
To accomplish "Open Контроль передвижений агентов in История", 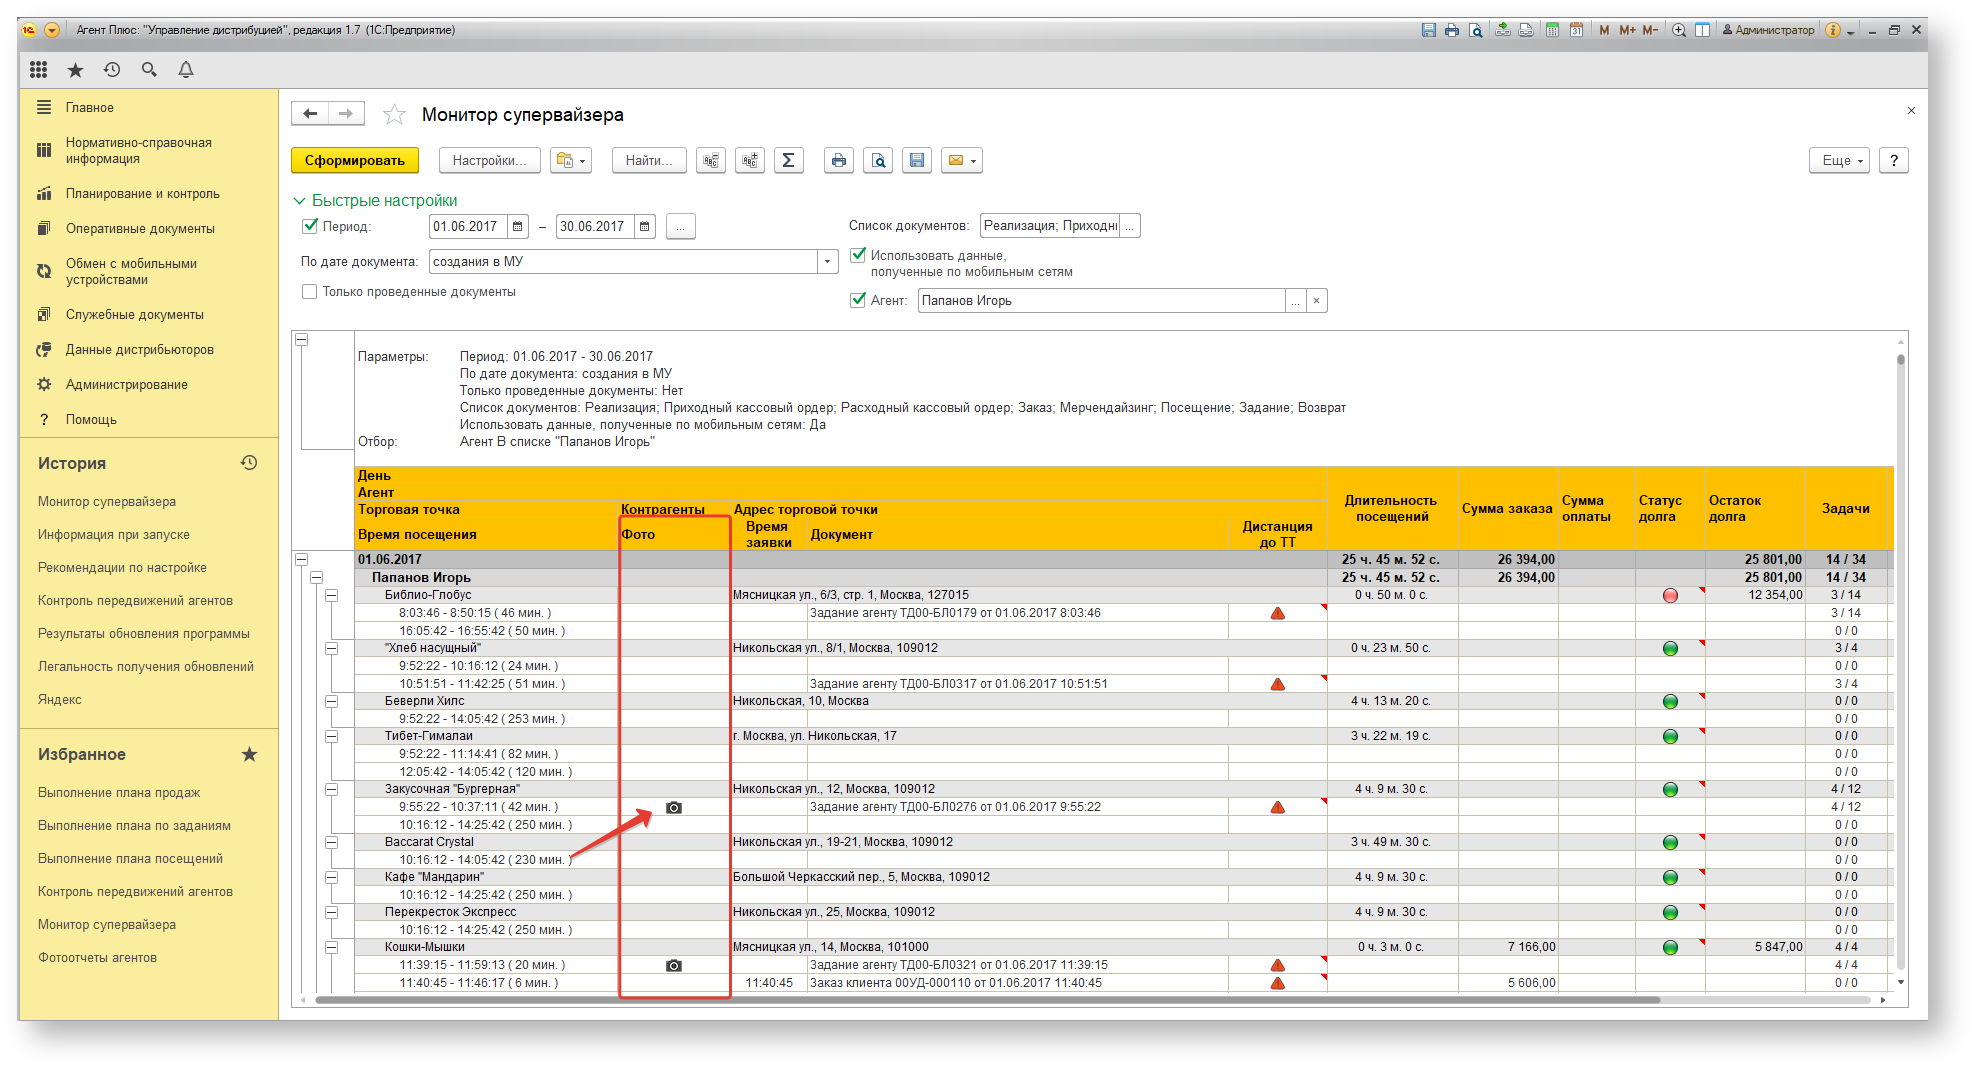I will (135, 600).
